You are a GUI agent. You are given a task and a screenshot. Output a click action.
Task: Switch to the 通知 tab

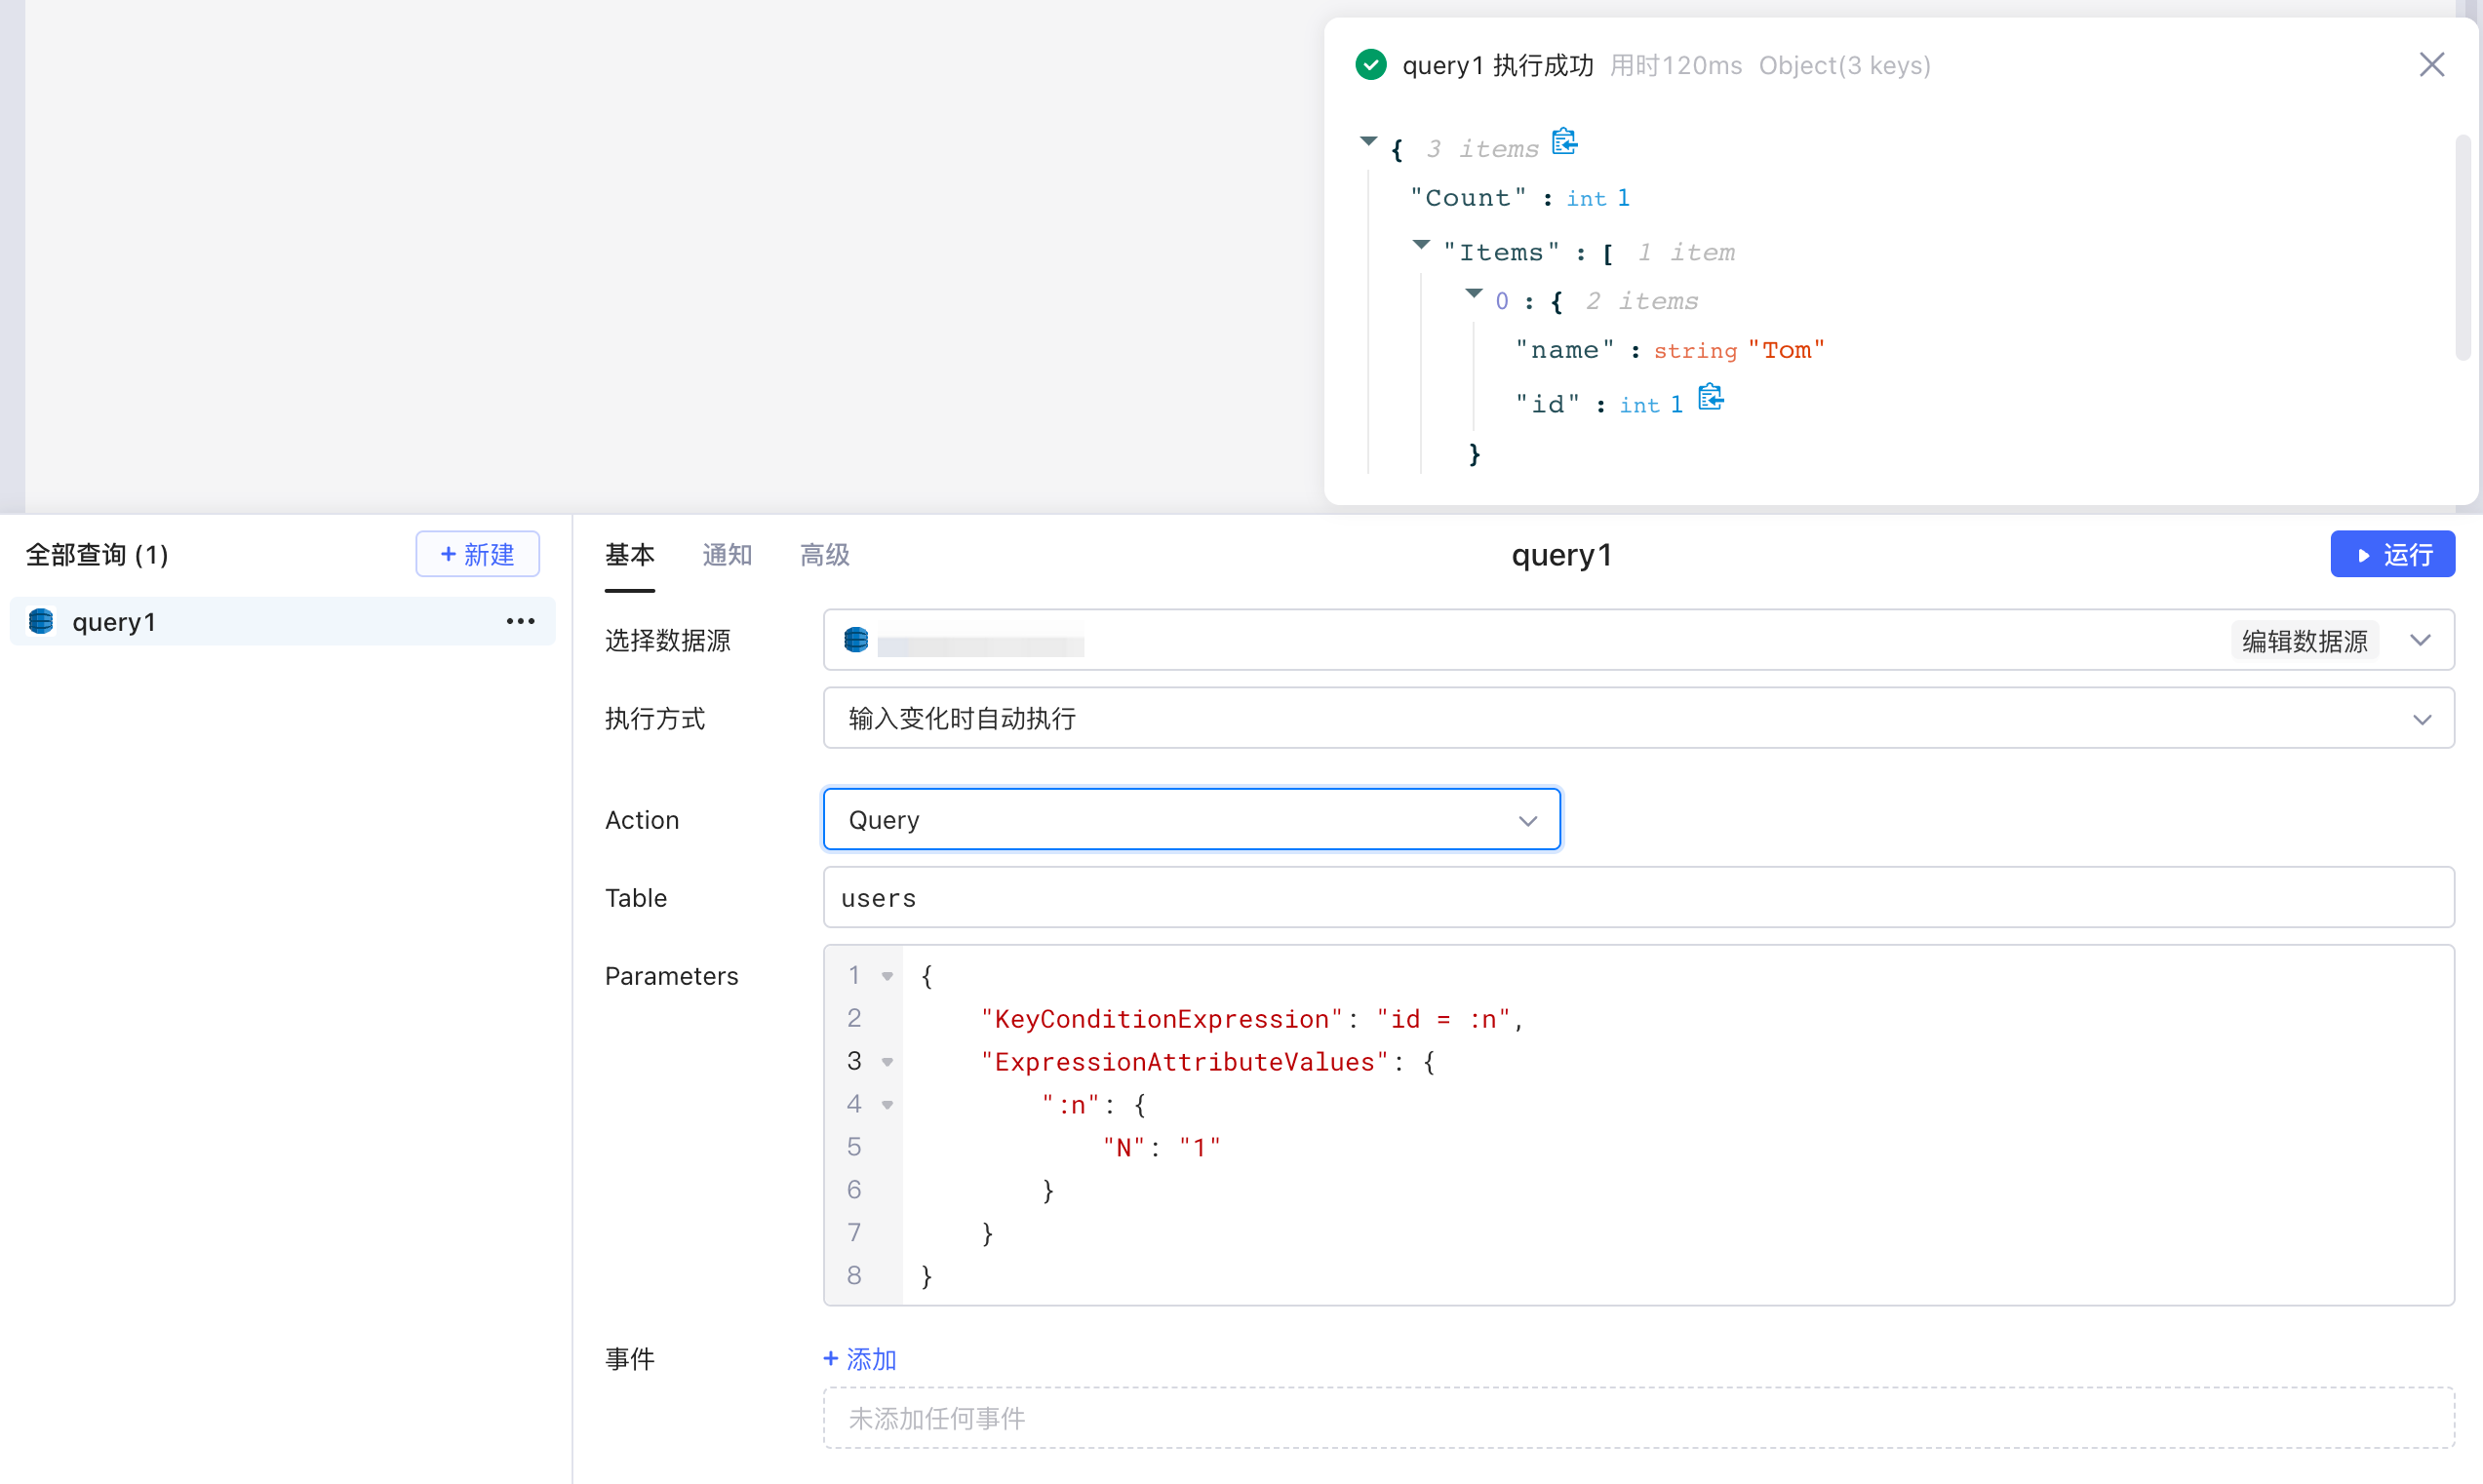(726, 555)
